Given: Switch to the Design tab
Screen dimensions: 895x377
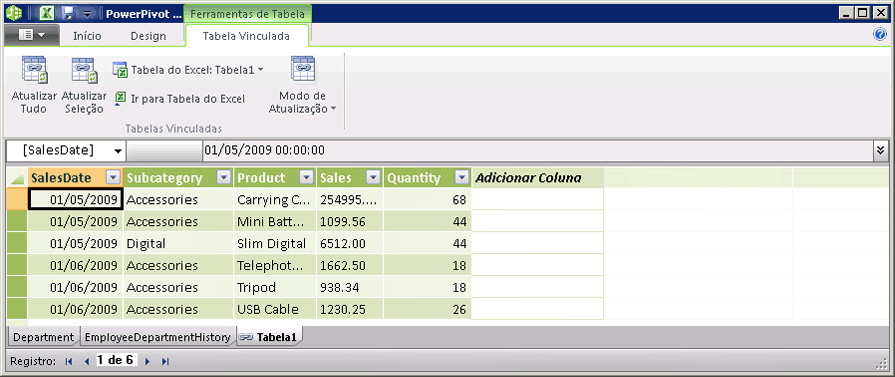Looking at the screenshot, I should (148, 36).
